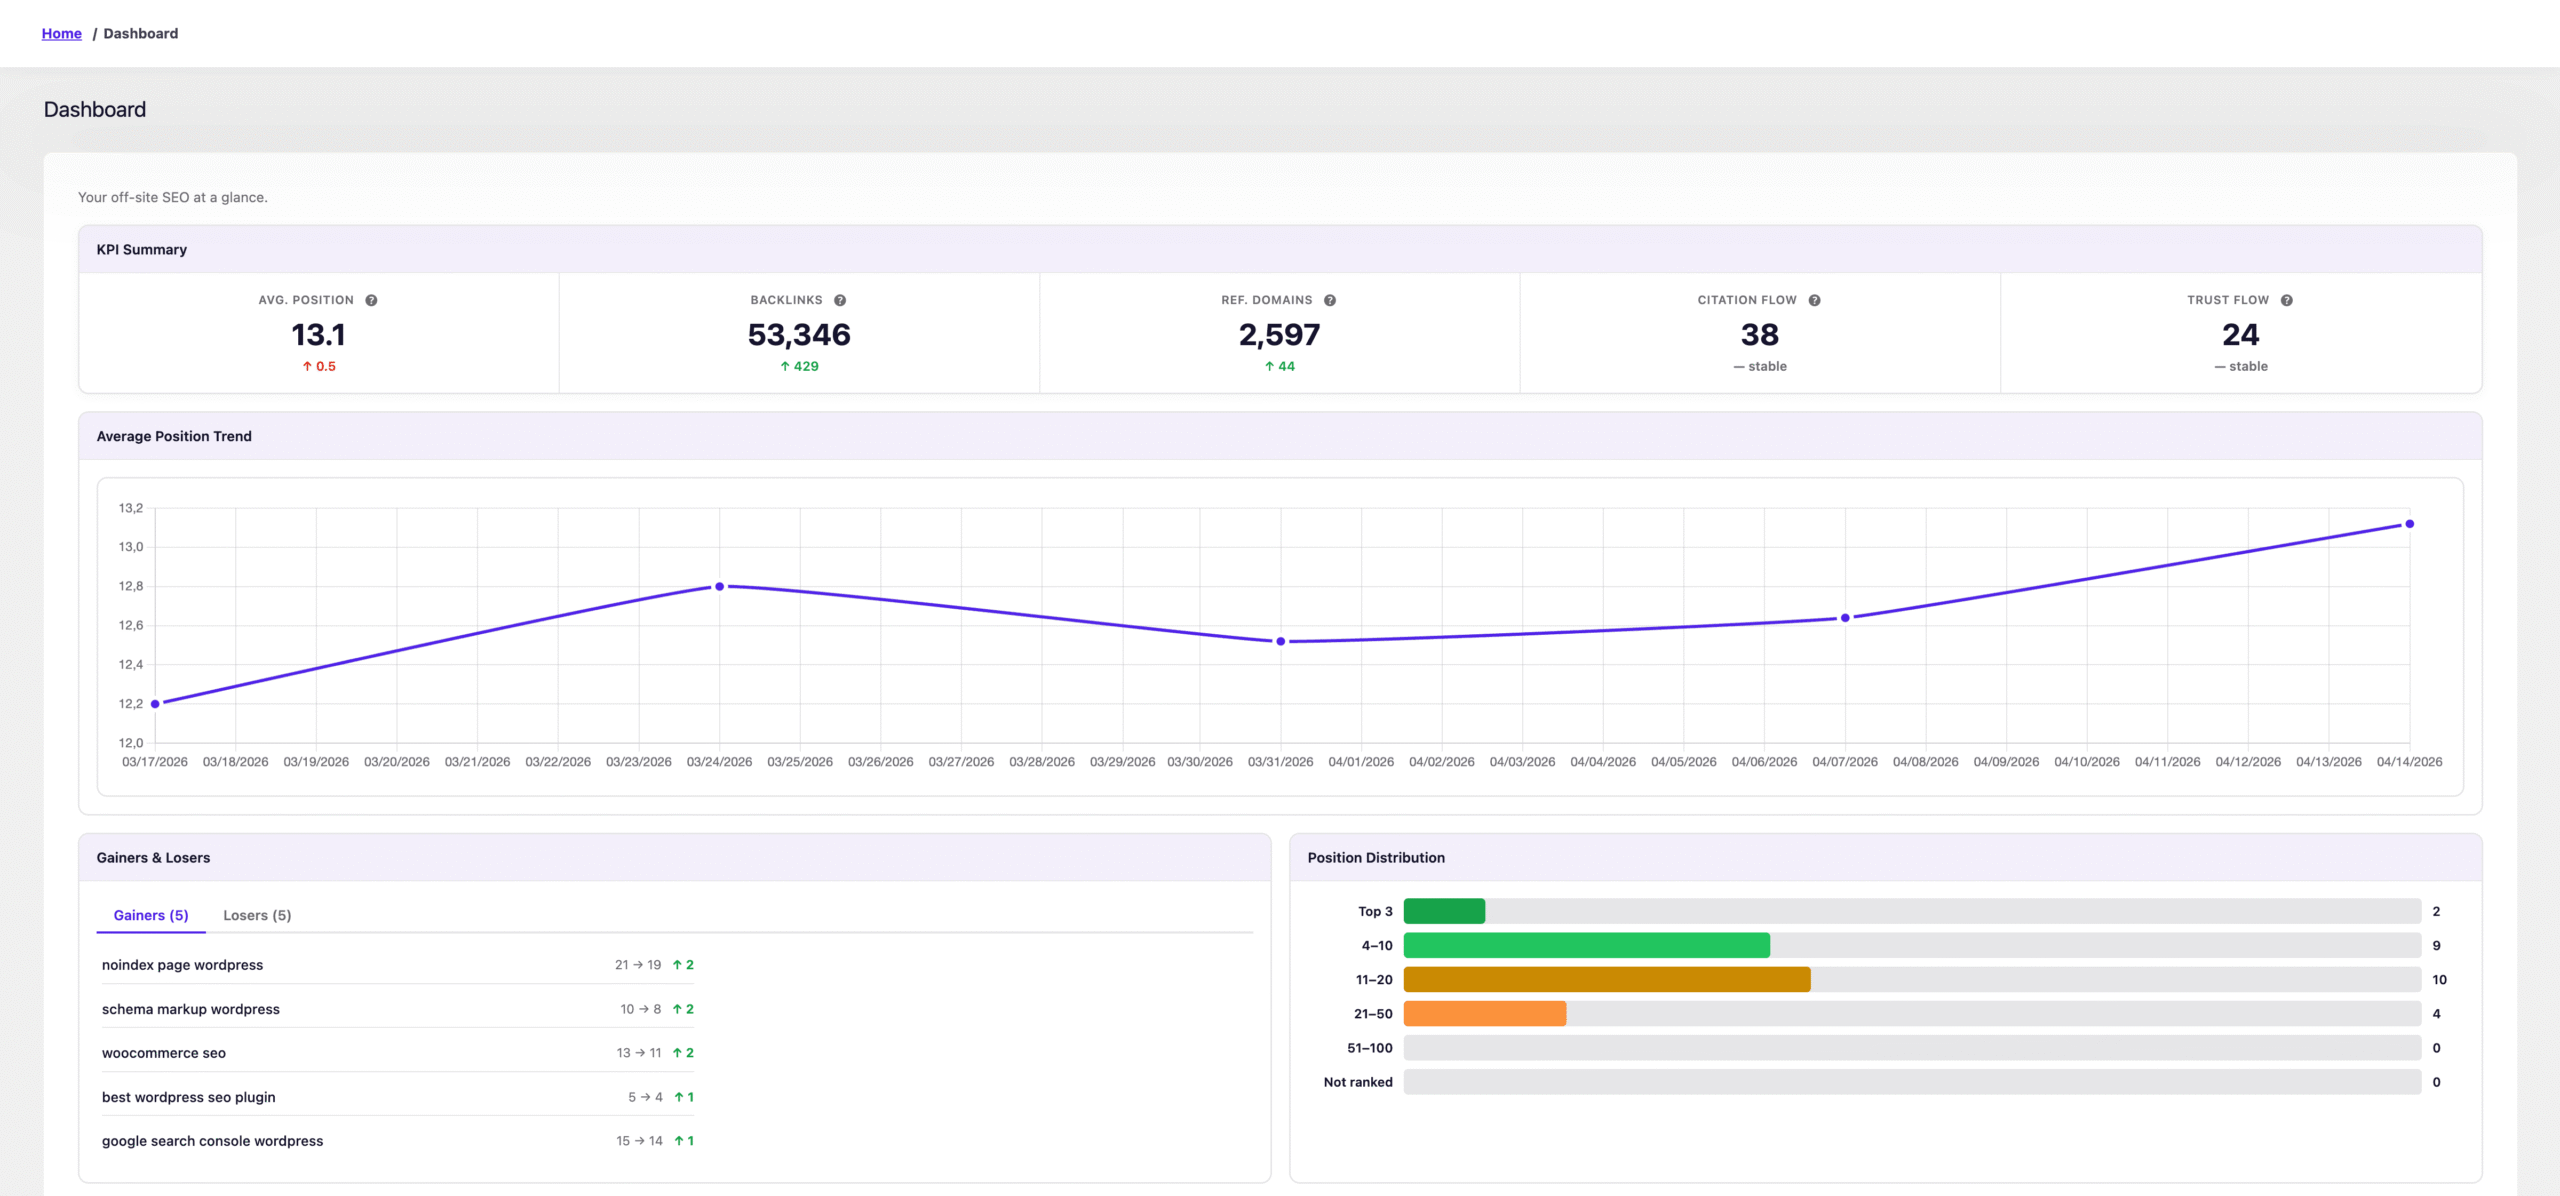Viewport: 2560px width, 1196px height.
Task: Click the Top 3 dark green bar
Action: 1444,911
